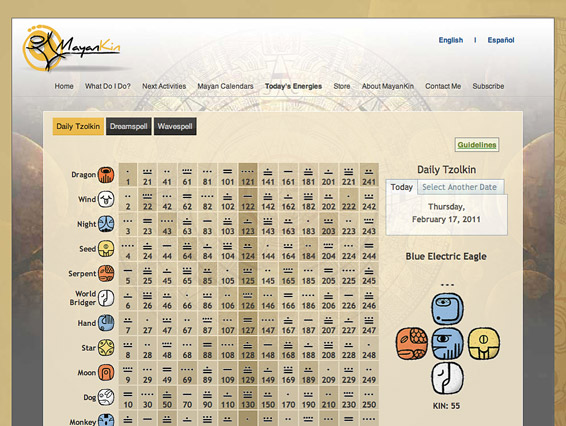Viewport: 566px width, 426px height.
Task: Click kin cell 121 in the Dragon row
Action: pyautogui.click(x=248, y=175)
